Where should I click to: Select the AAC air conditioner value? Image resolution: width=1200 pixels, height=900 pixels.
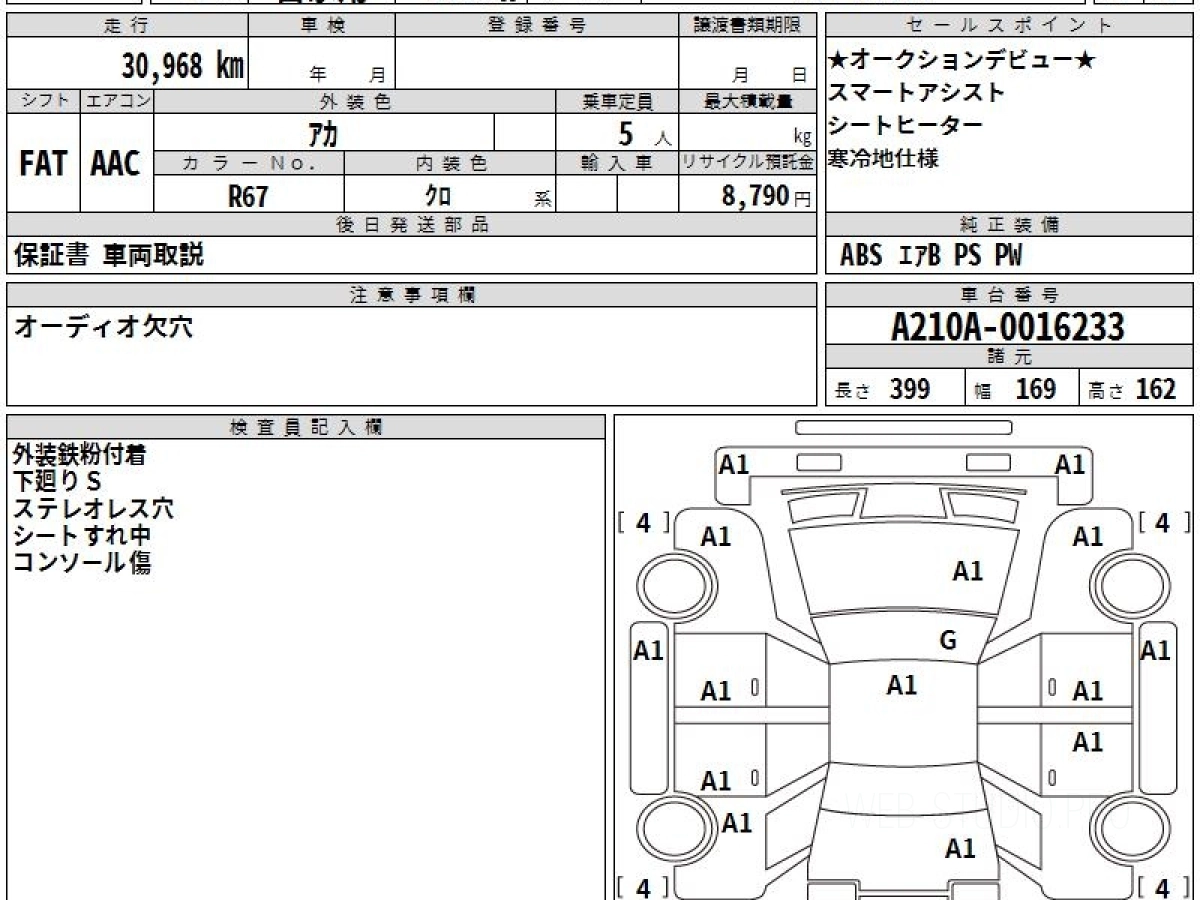(116, 163)
